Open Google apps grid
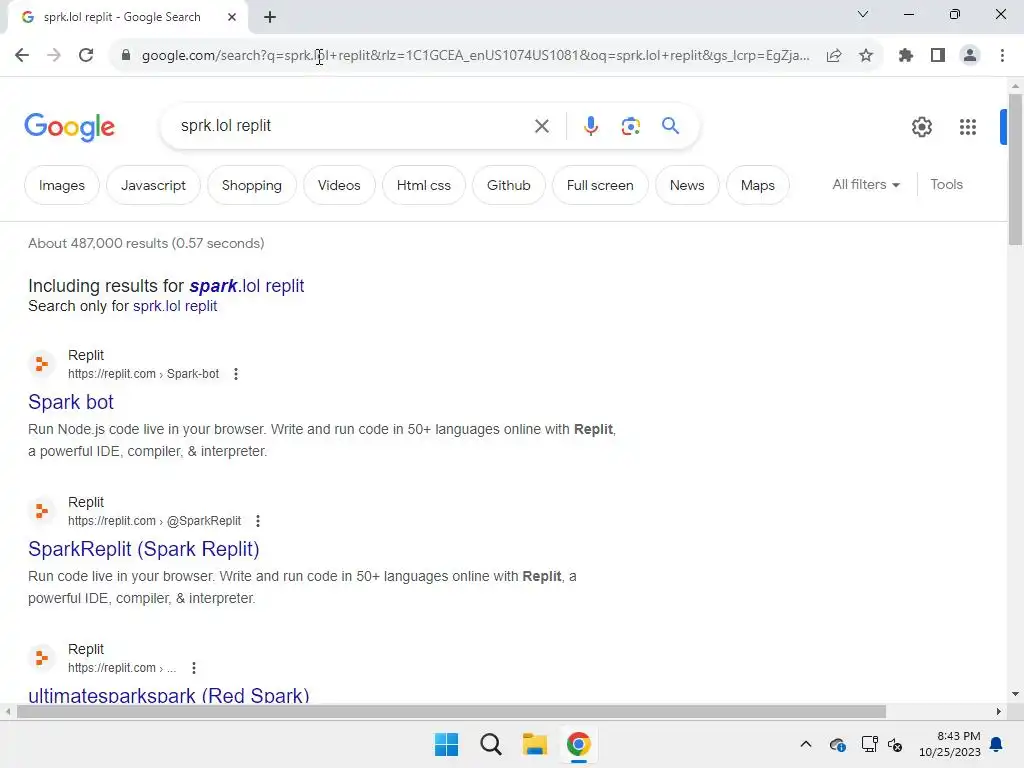This screenshot has height=768, width=1024. pos(968,127)
